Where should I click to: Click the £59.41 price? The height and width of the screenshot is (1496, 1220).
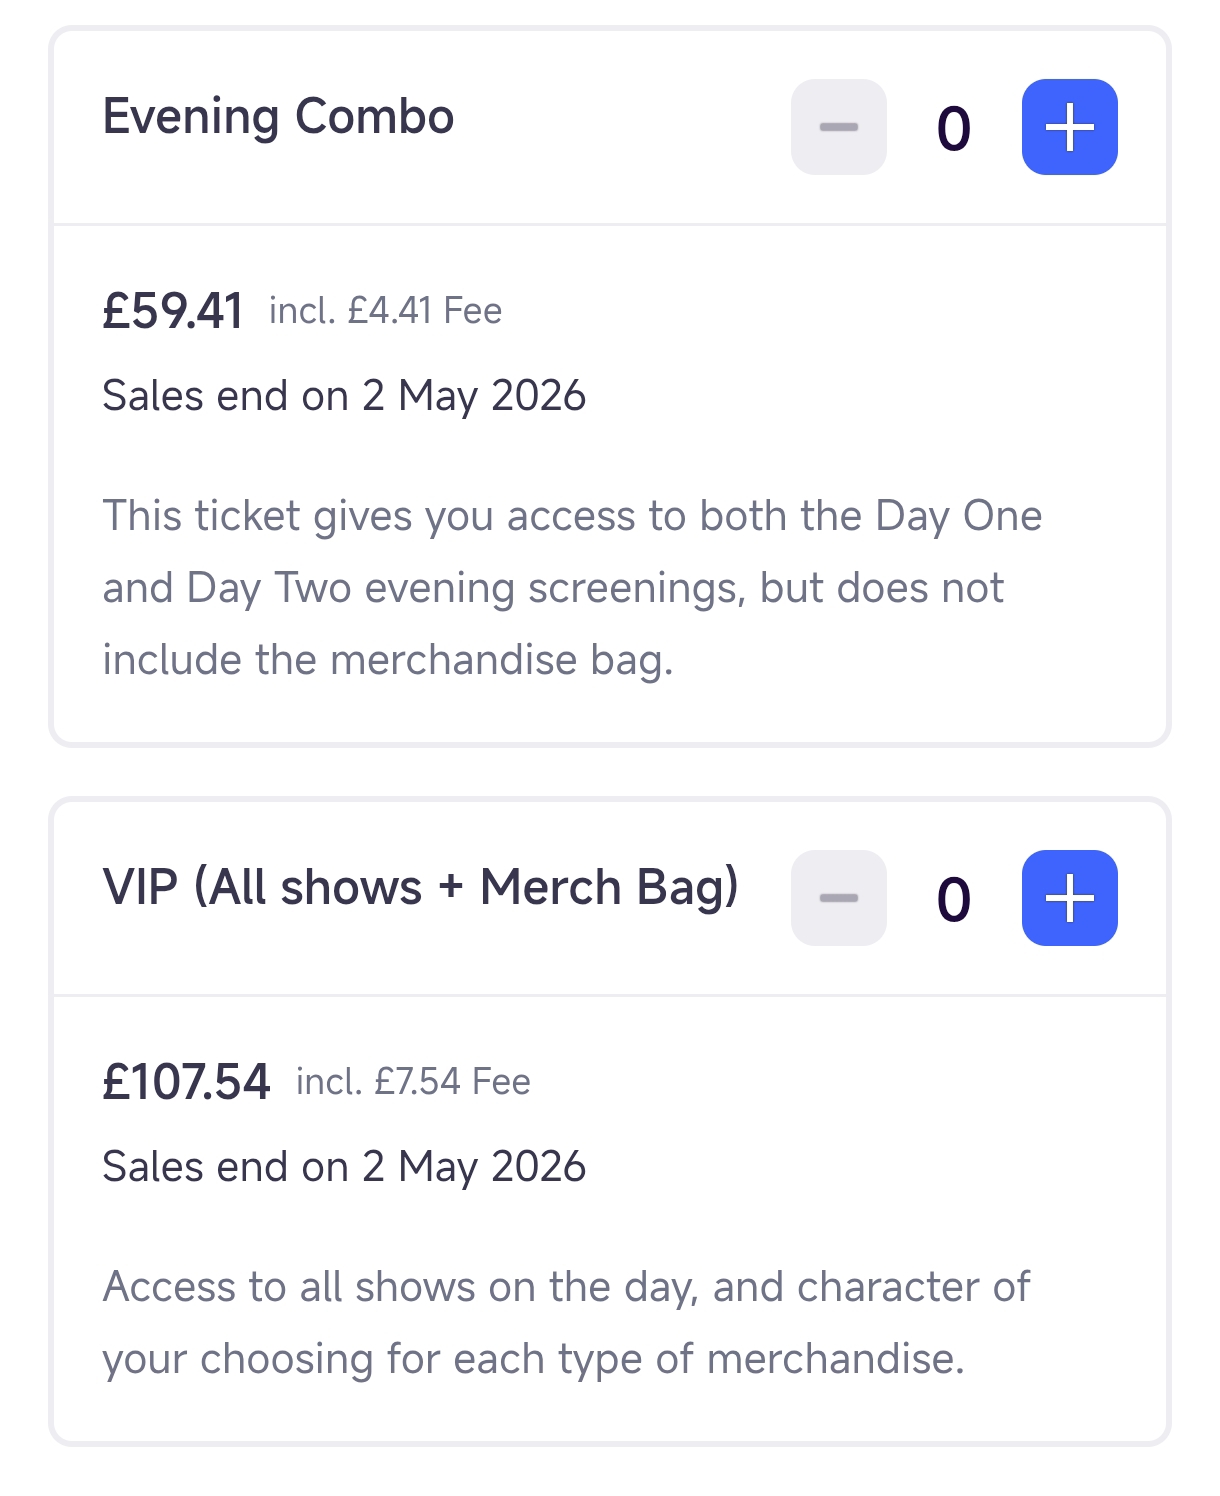point(172,311)
